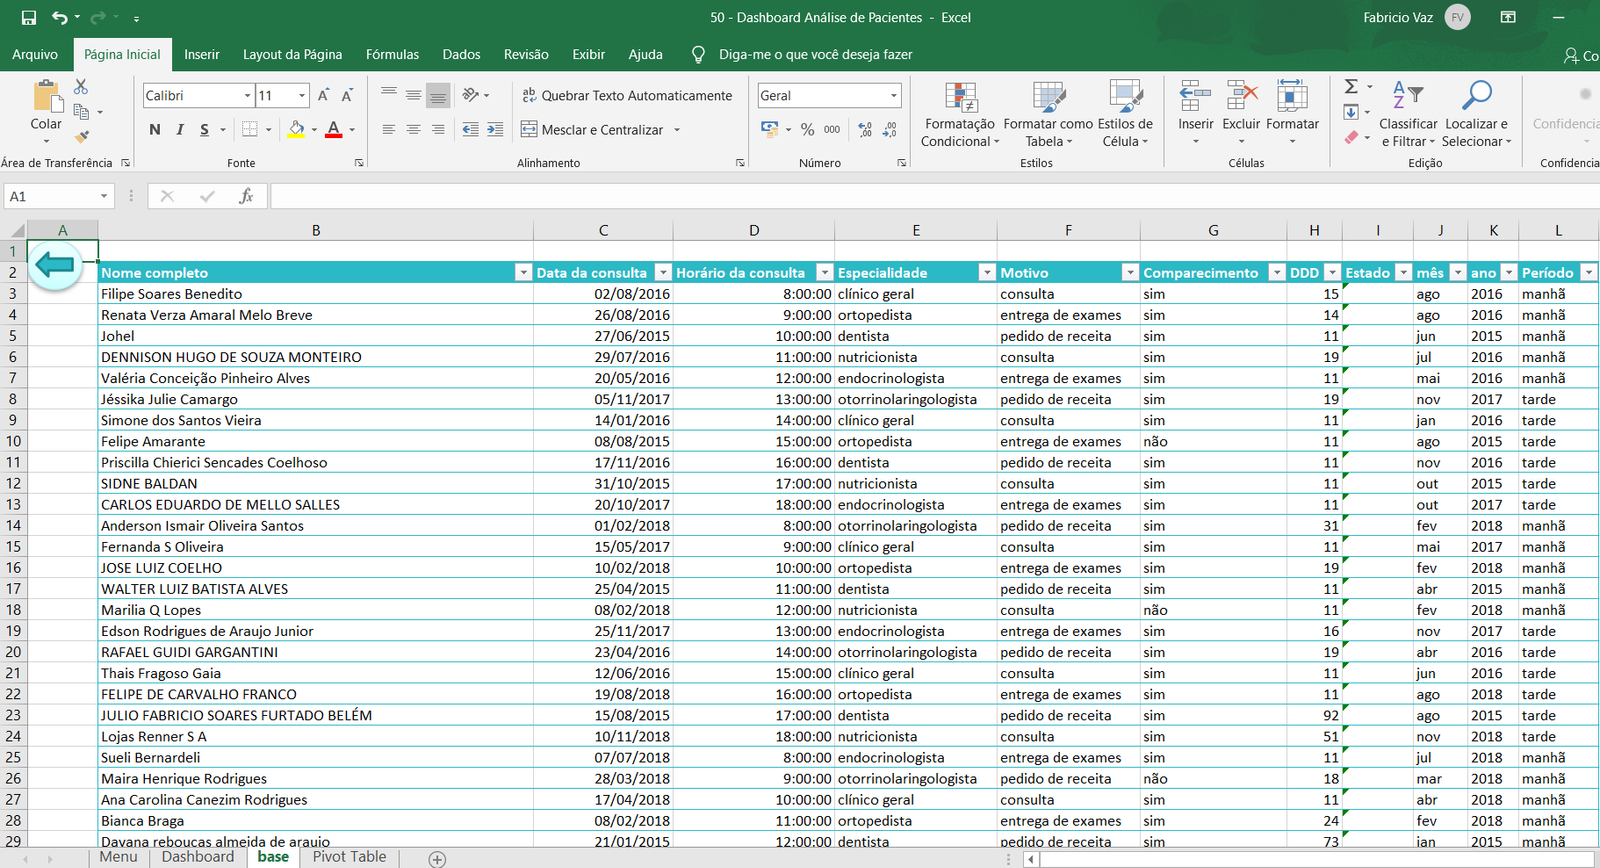
Task: Open Classificar e Filtrar menu
Action: [1408, 114]
